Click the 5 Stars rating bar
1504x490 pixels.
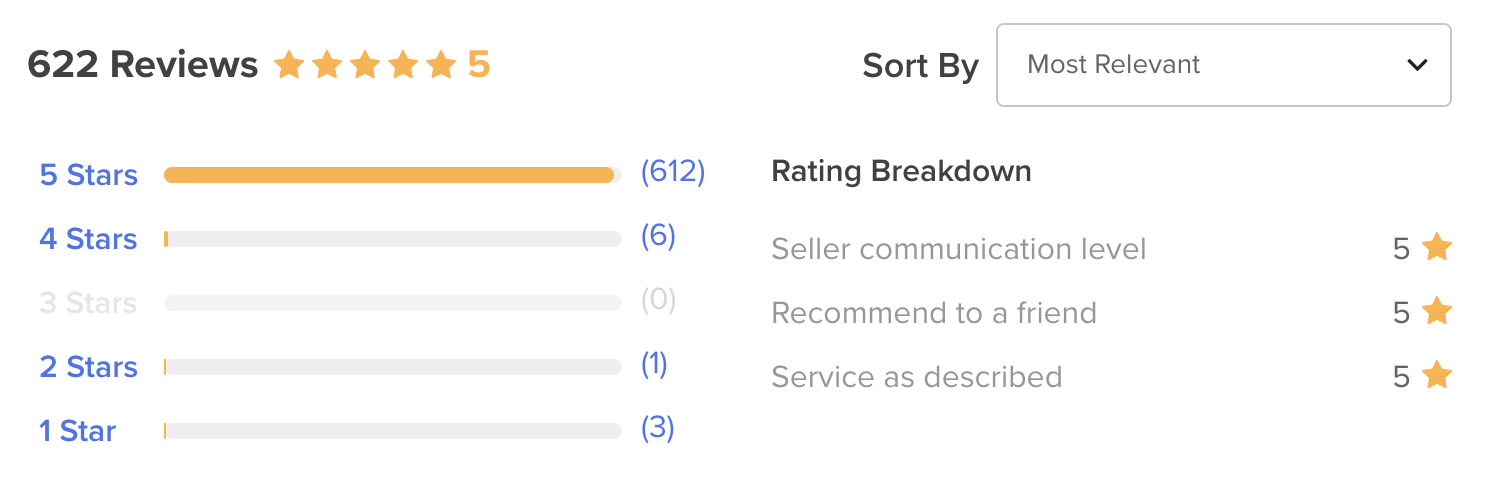click(392, 175)
